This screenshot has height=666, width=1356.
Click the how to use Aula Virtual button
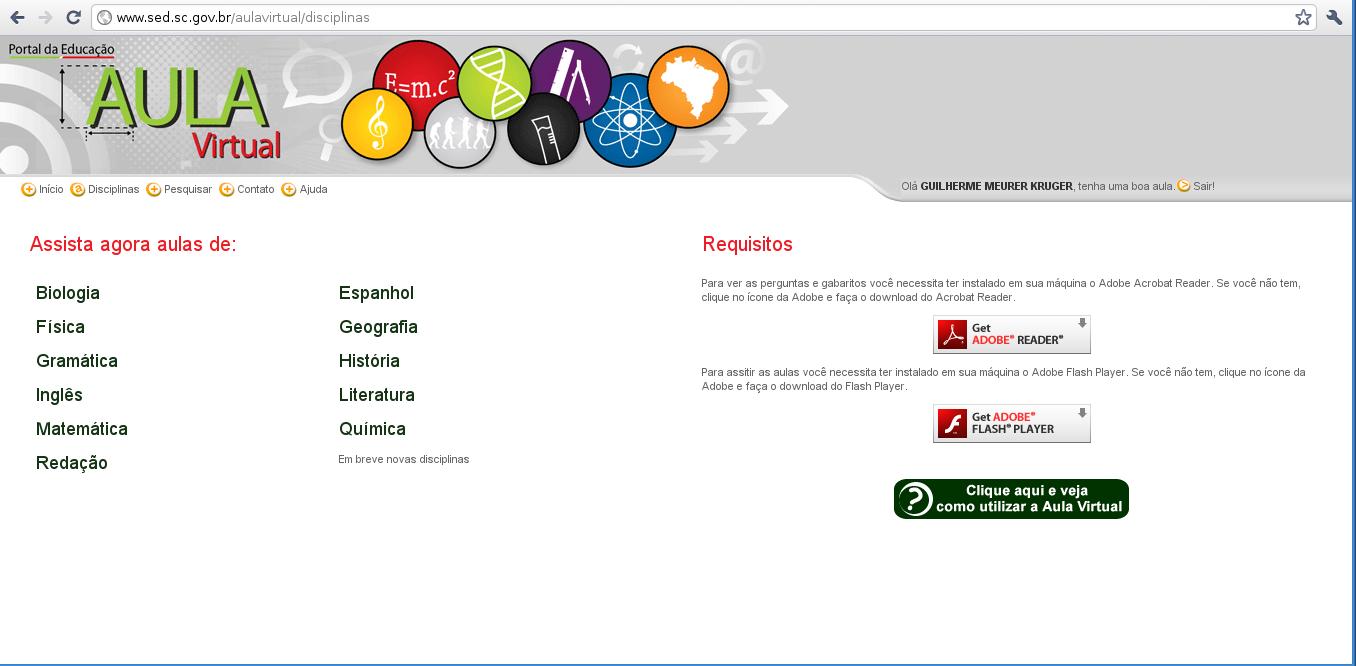[x=1011, y=499]
